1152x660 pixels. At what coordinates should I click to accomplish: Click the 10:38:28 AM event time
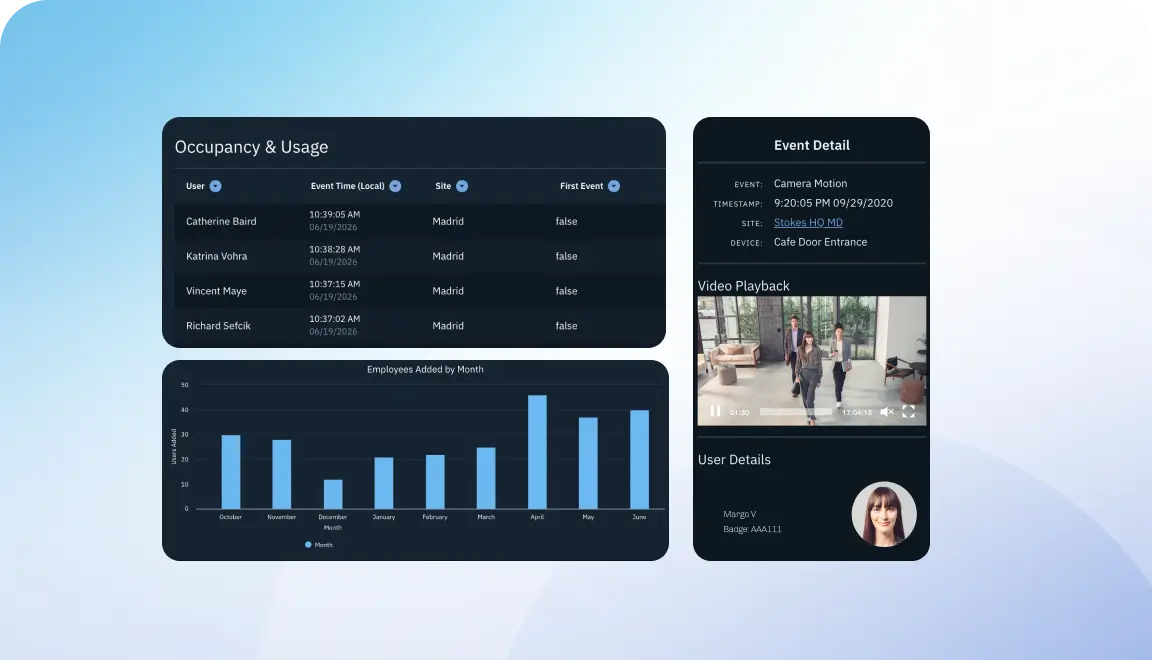coord(334,249)
